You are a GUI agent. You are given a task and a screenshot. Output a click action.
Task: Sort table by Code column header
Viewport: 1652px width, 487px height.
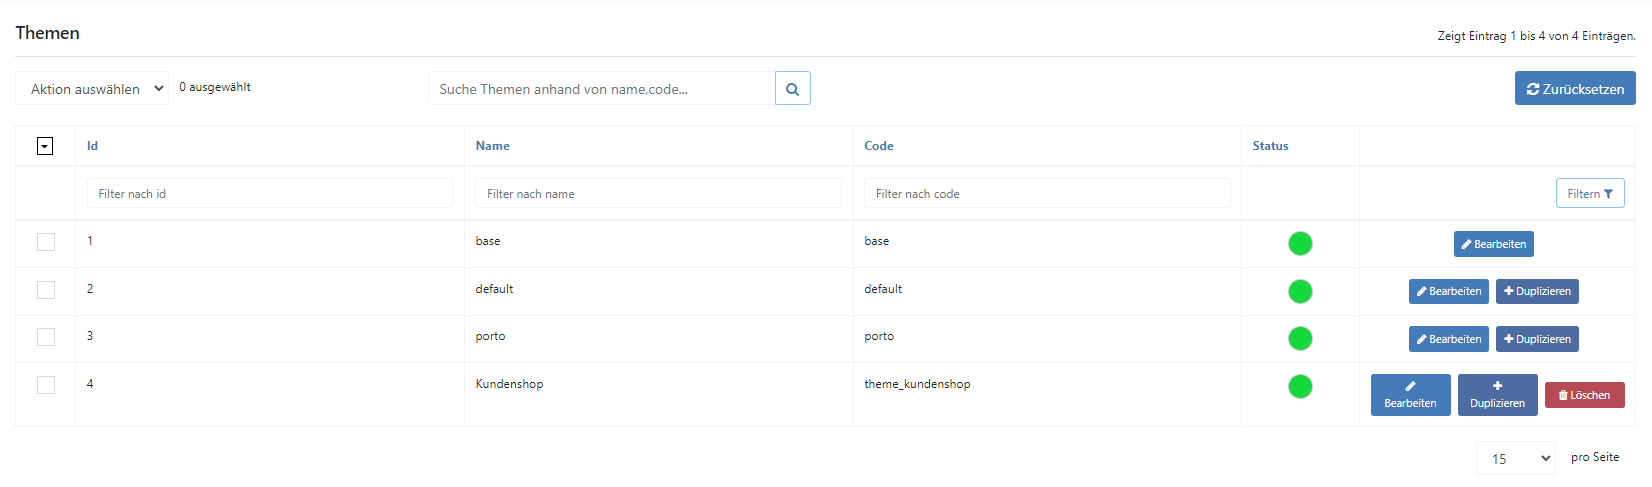pyautogui.click(x=879, y=146)
